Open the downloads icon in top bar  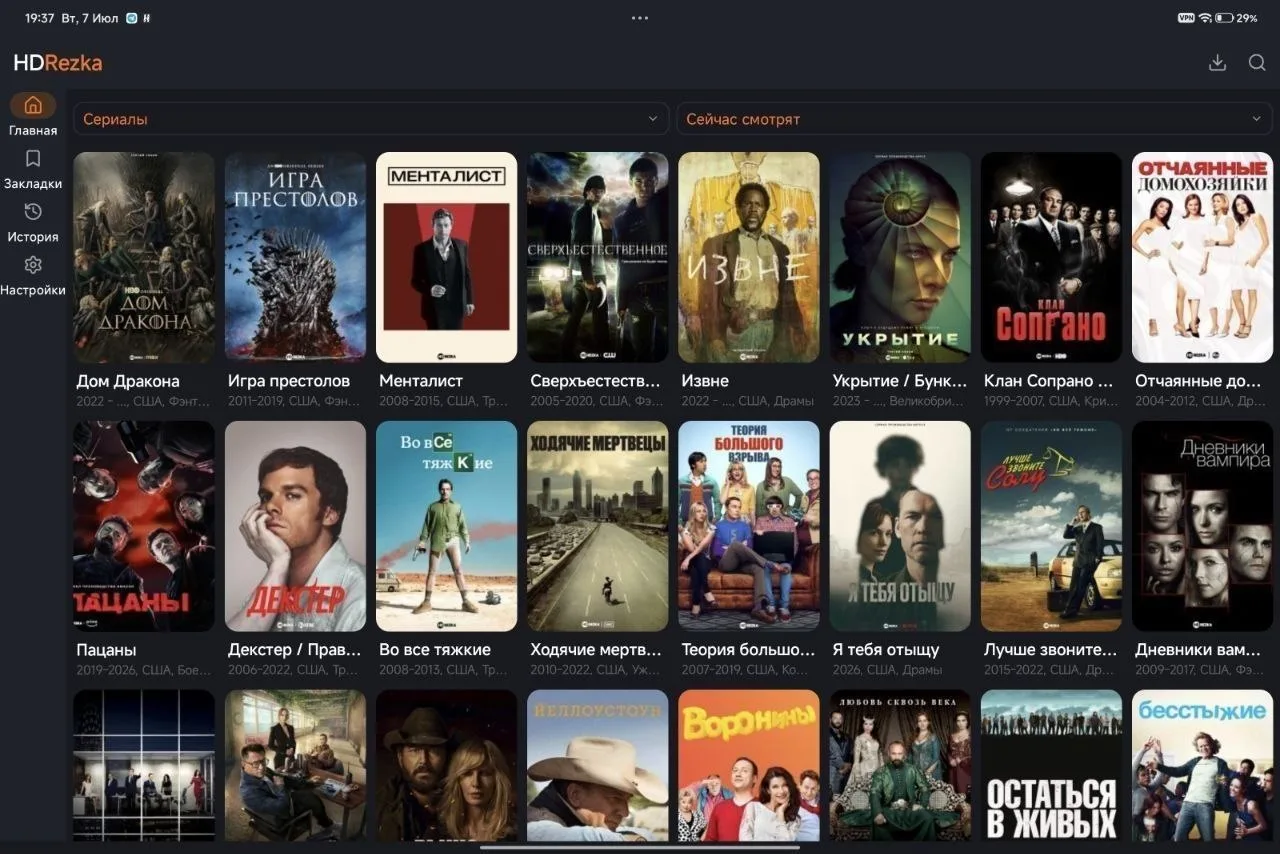[1217, 62]
